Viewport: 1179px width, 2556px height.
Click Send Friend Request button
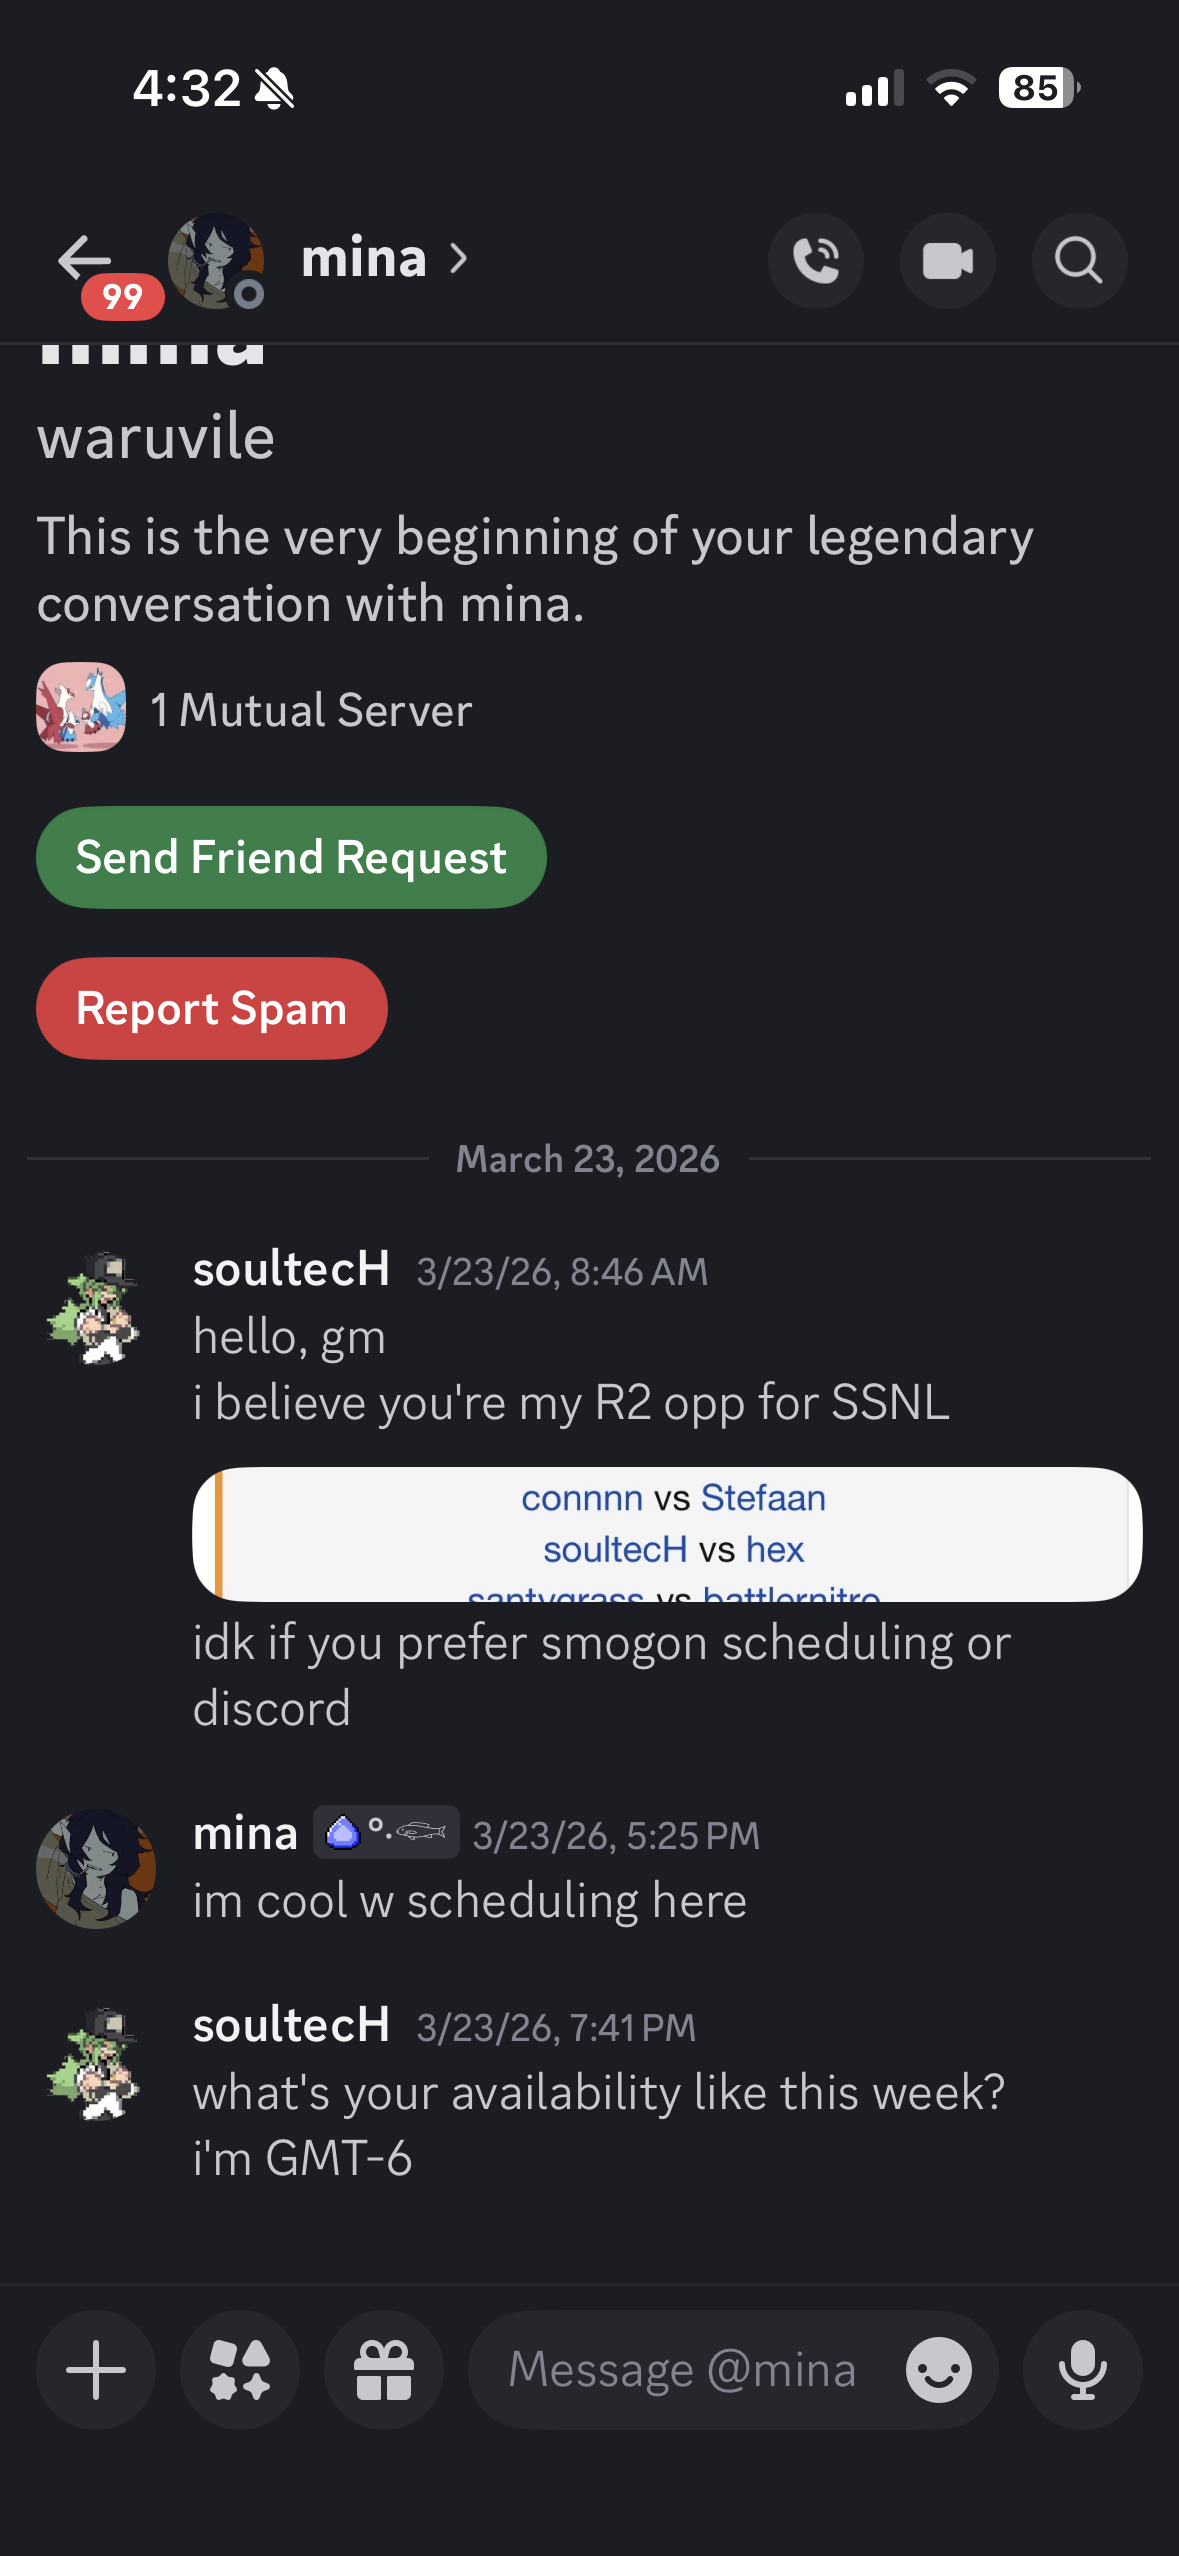coord(291,857)
